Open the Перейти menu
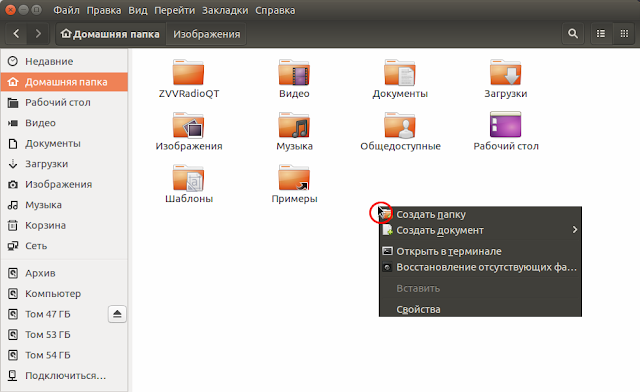 click(174, 10)
